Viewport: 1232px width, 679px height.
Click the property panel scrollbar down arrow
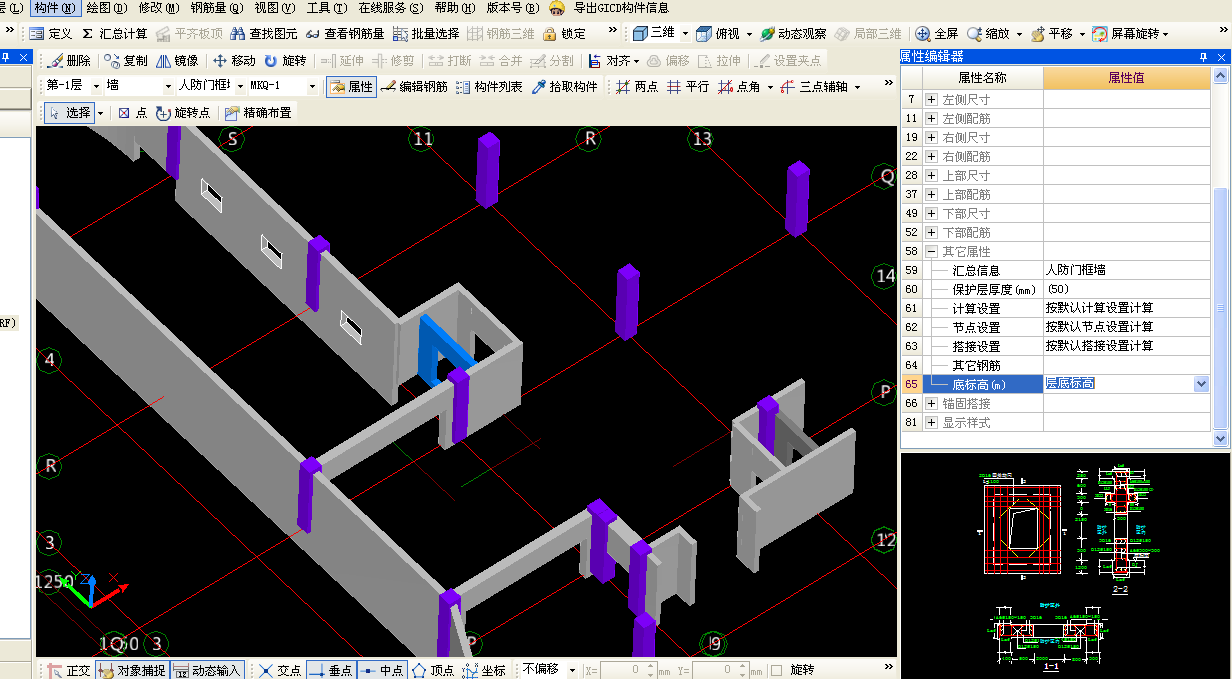tap(1220, 438)
